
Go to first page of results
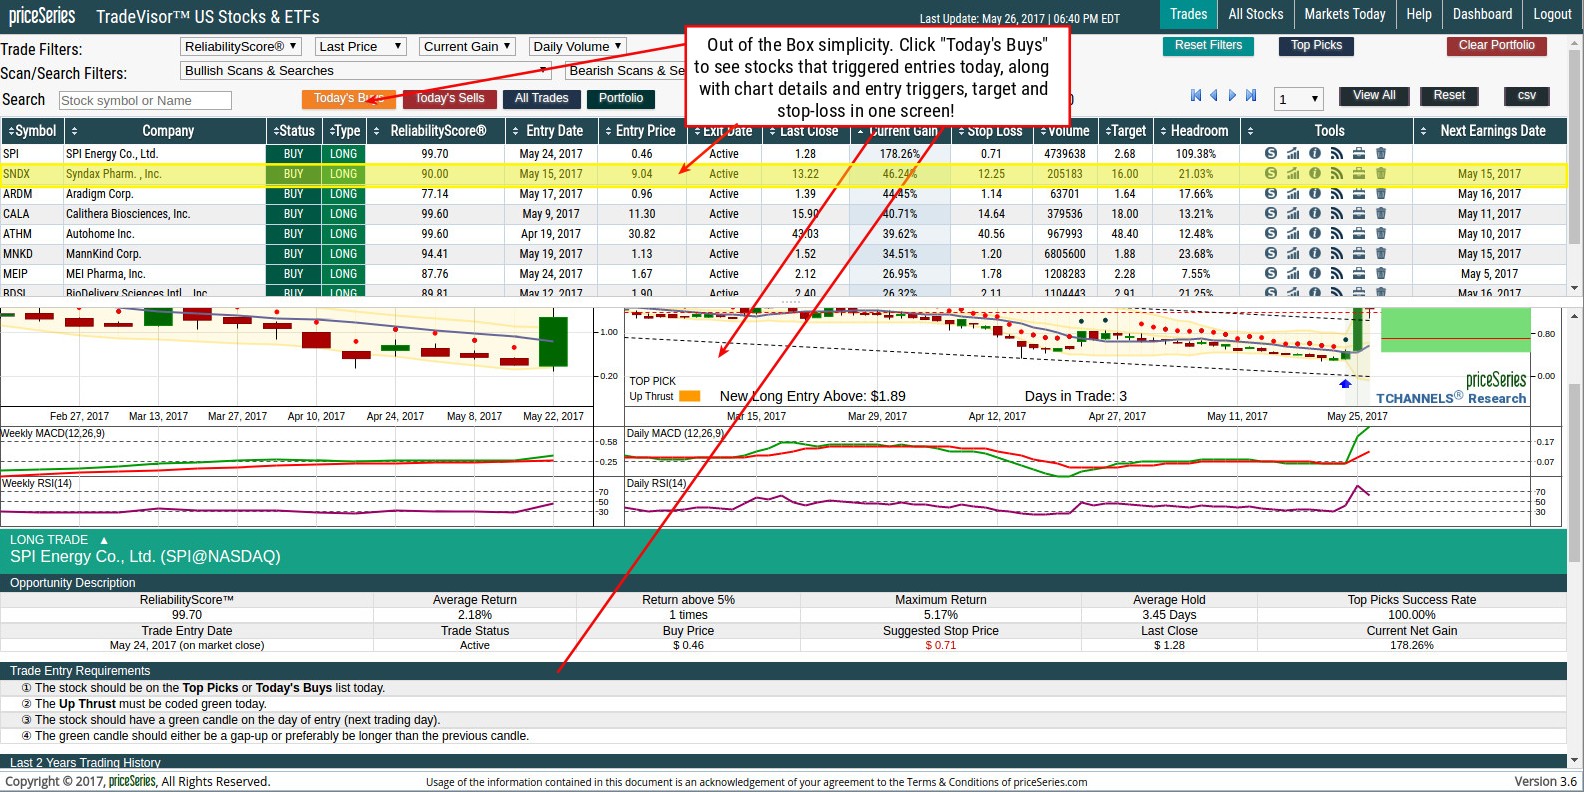tap(1196, 96)
